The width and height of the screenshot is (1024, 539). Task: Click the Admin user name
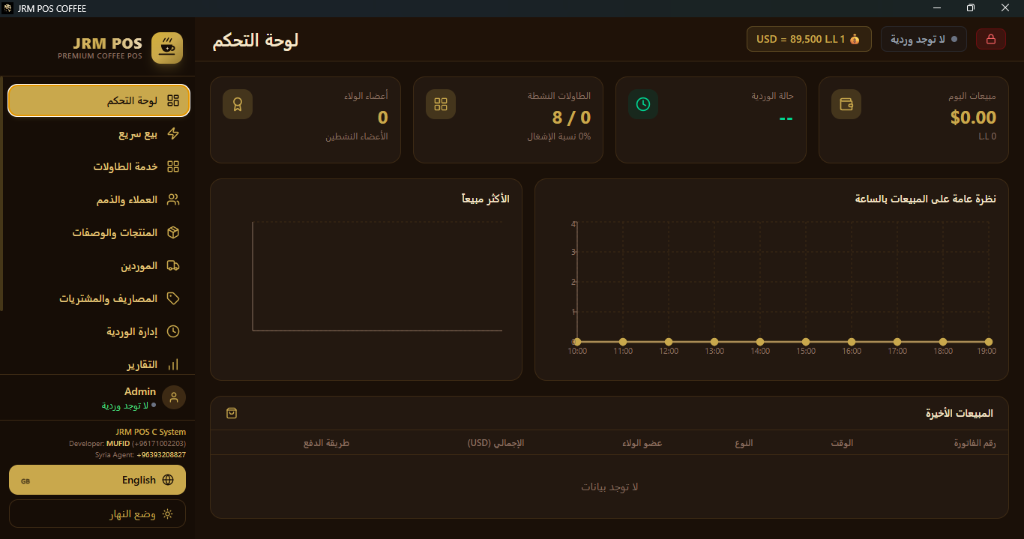pos(140,391)
